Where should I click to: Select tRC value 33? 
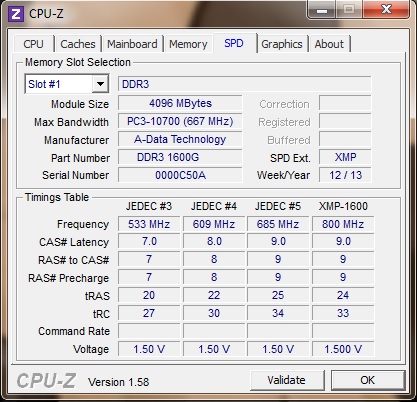tap(343, 313)
